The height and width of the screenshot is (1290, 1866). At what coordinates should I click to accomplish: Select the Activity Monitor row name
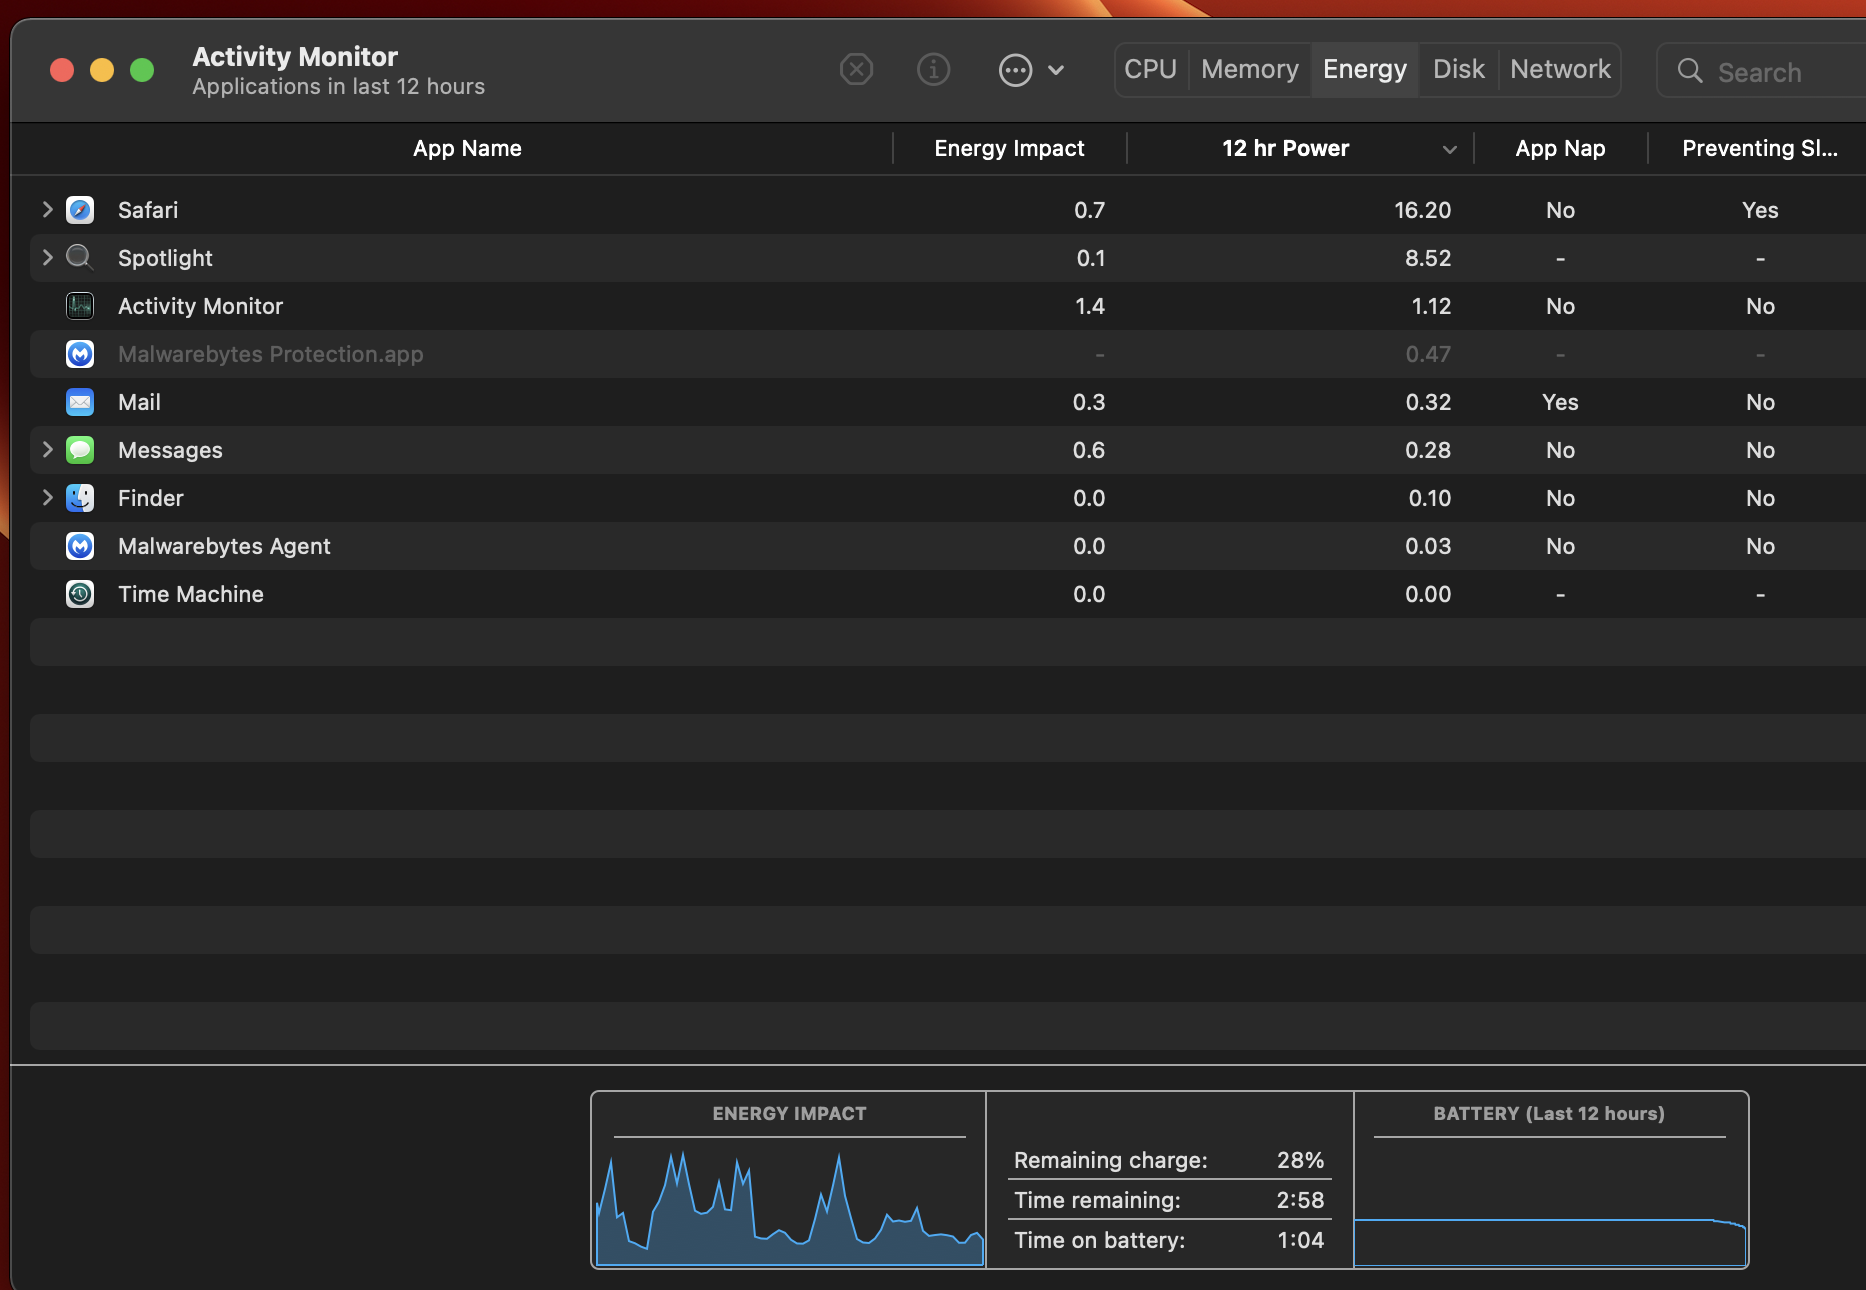[200, 306]
